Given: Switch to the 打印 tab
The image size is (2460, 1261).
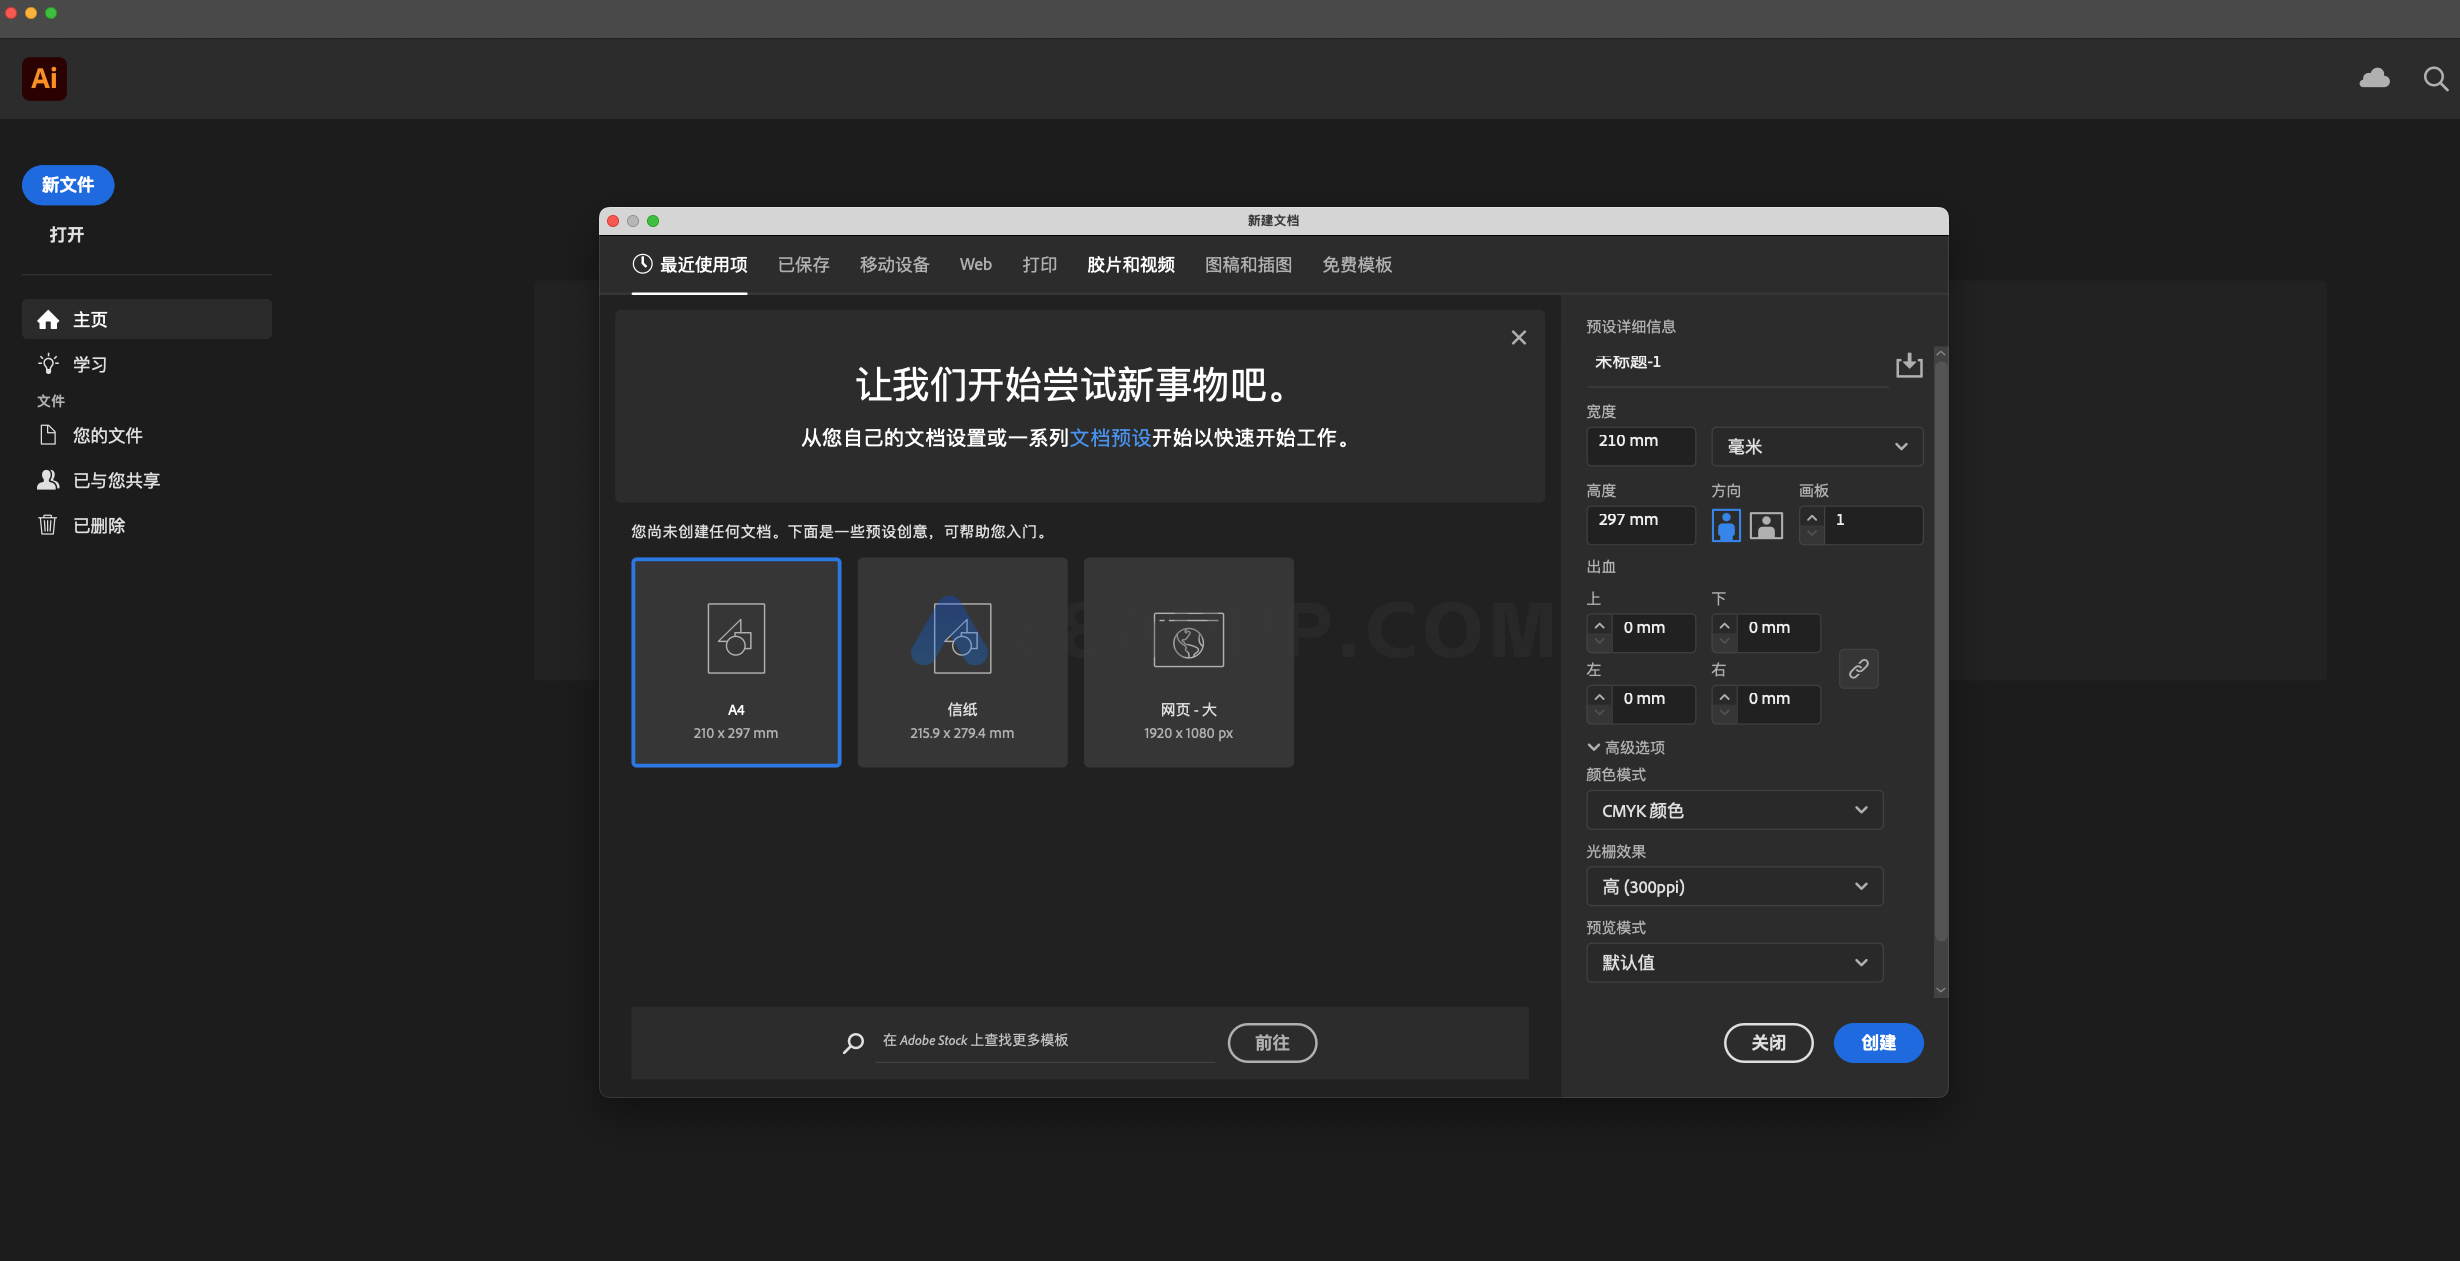Looking at the screenshot, I should point(1040,265).
